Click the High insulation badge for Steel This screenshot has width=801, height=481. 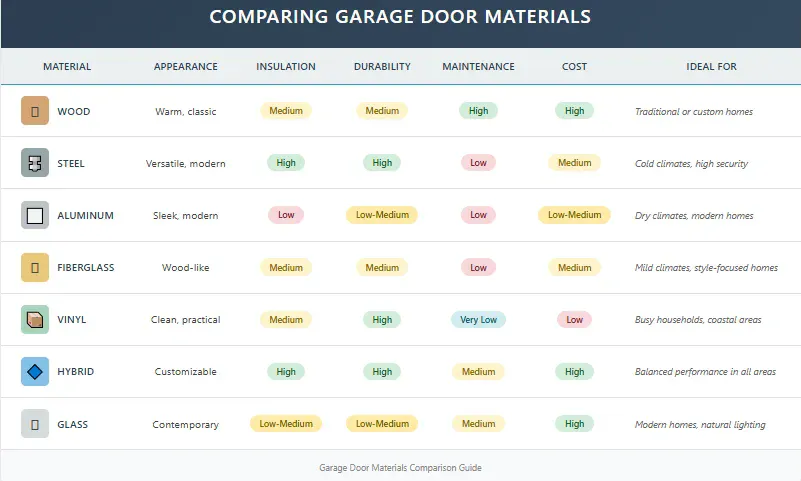pyautogui.click(x=286, y=163)
